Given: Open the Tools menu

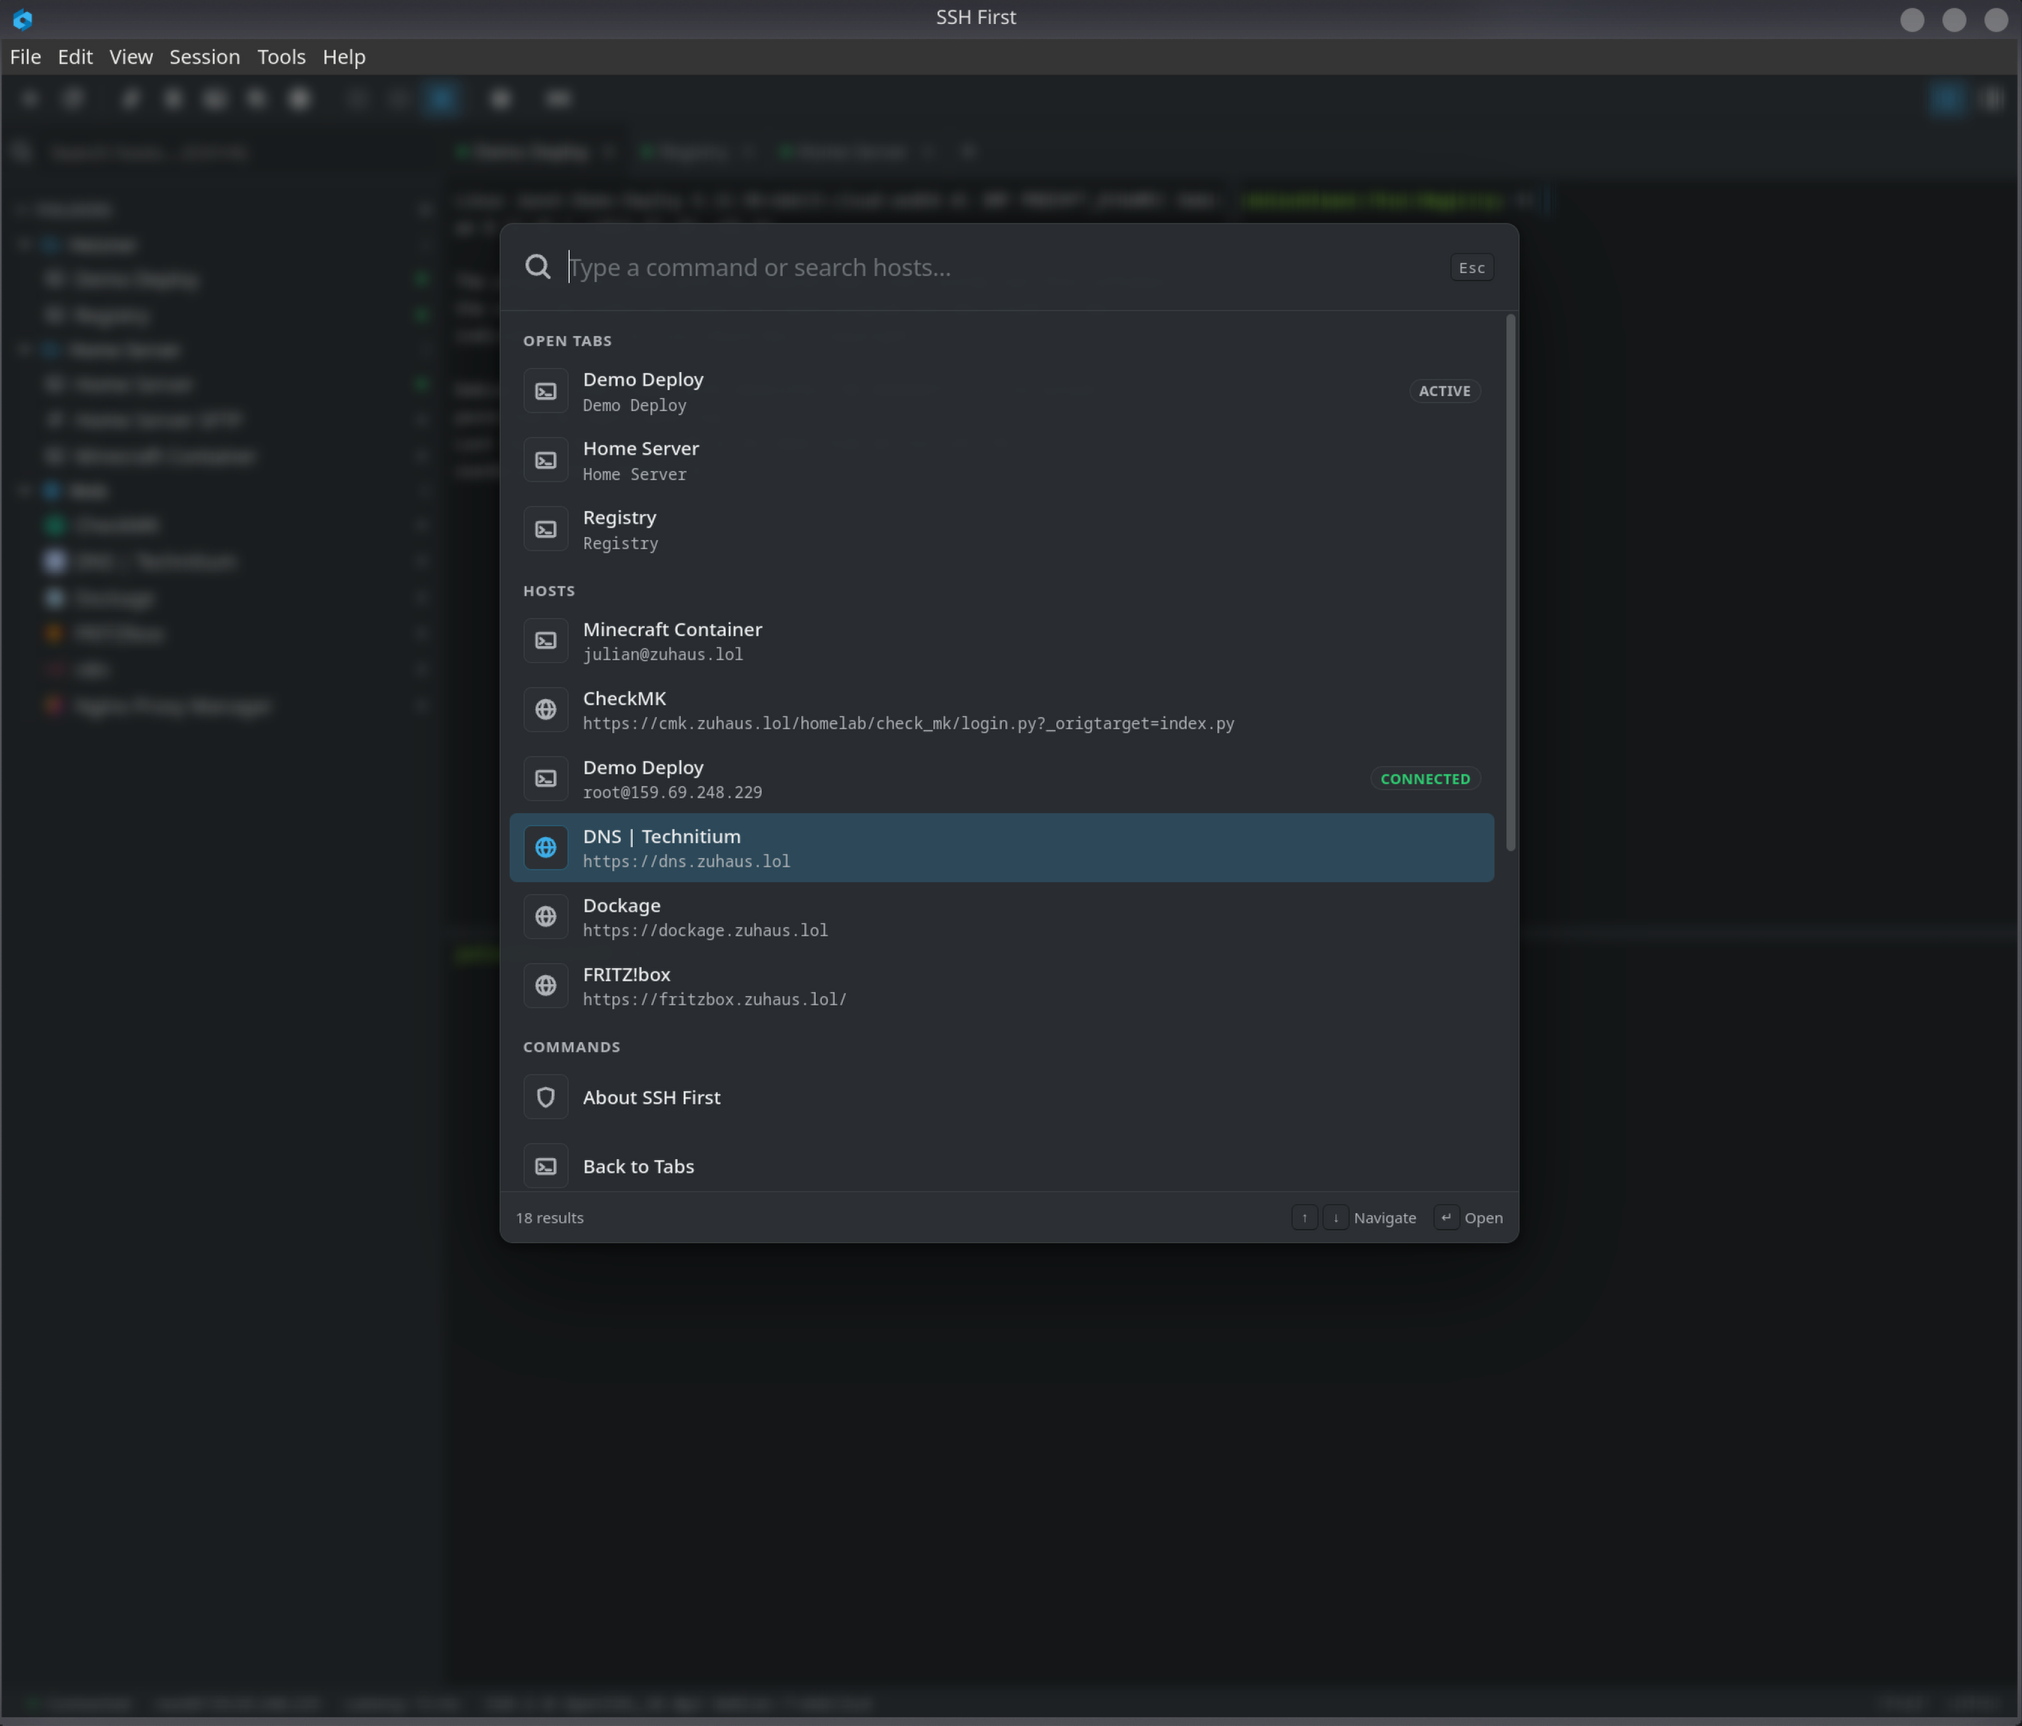Looking at the screenshot, I should click(281, 57).
